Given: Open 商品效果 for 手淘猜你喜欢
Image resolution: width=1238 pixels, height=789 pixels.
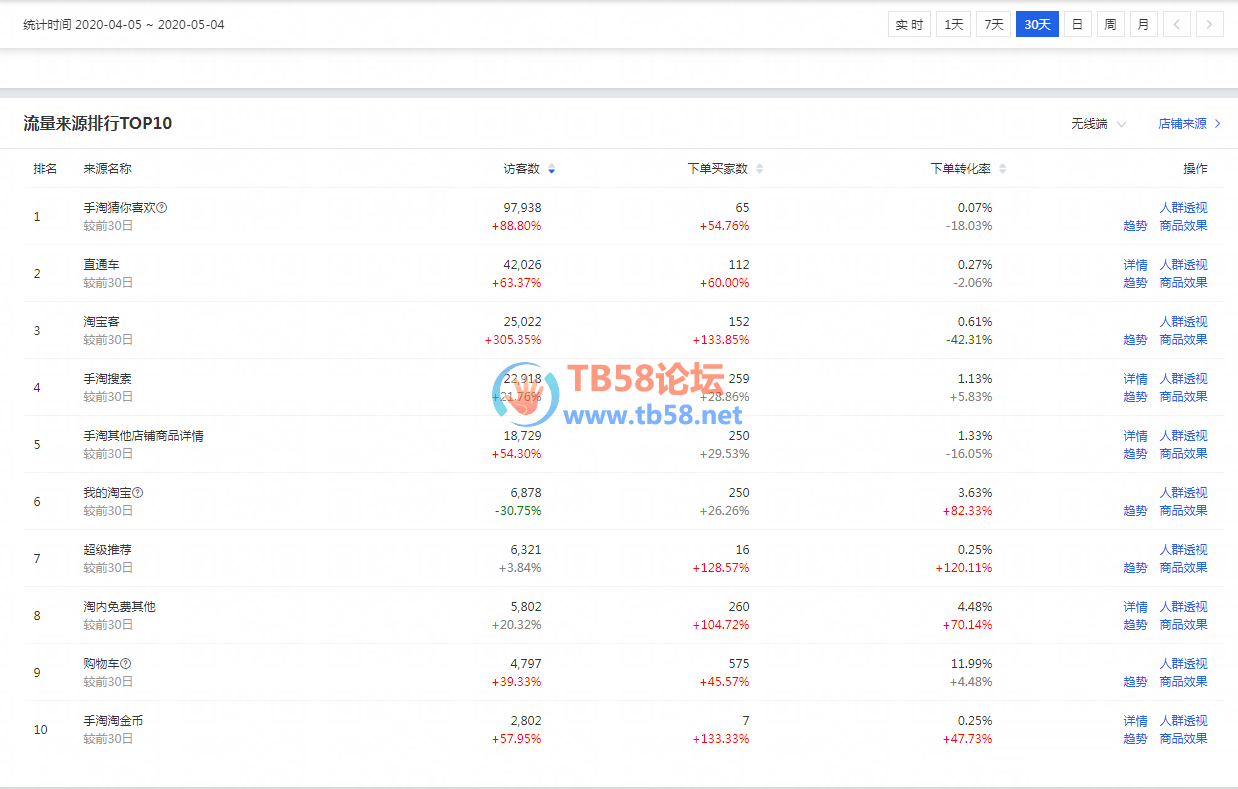Looking at the screenshot, I should pos(1183,226).
